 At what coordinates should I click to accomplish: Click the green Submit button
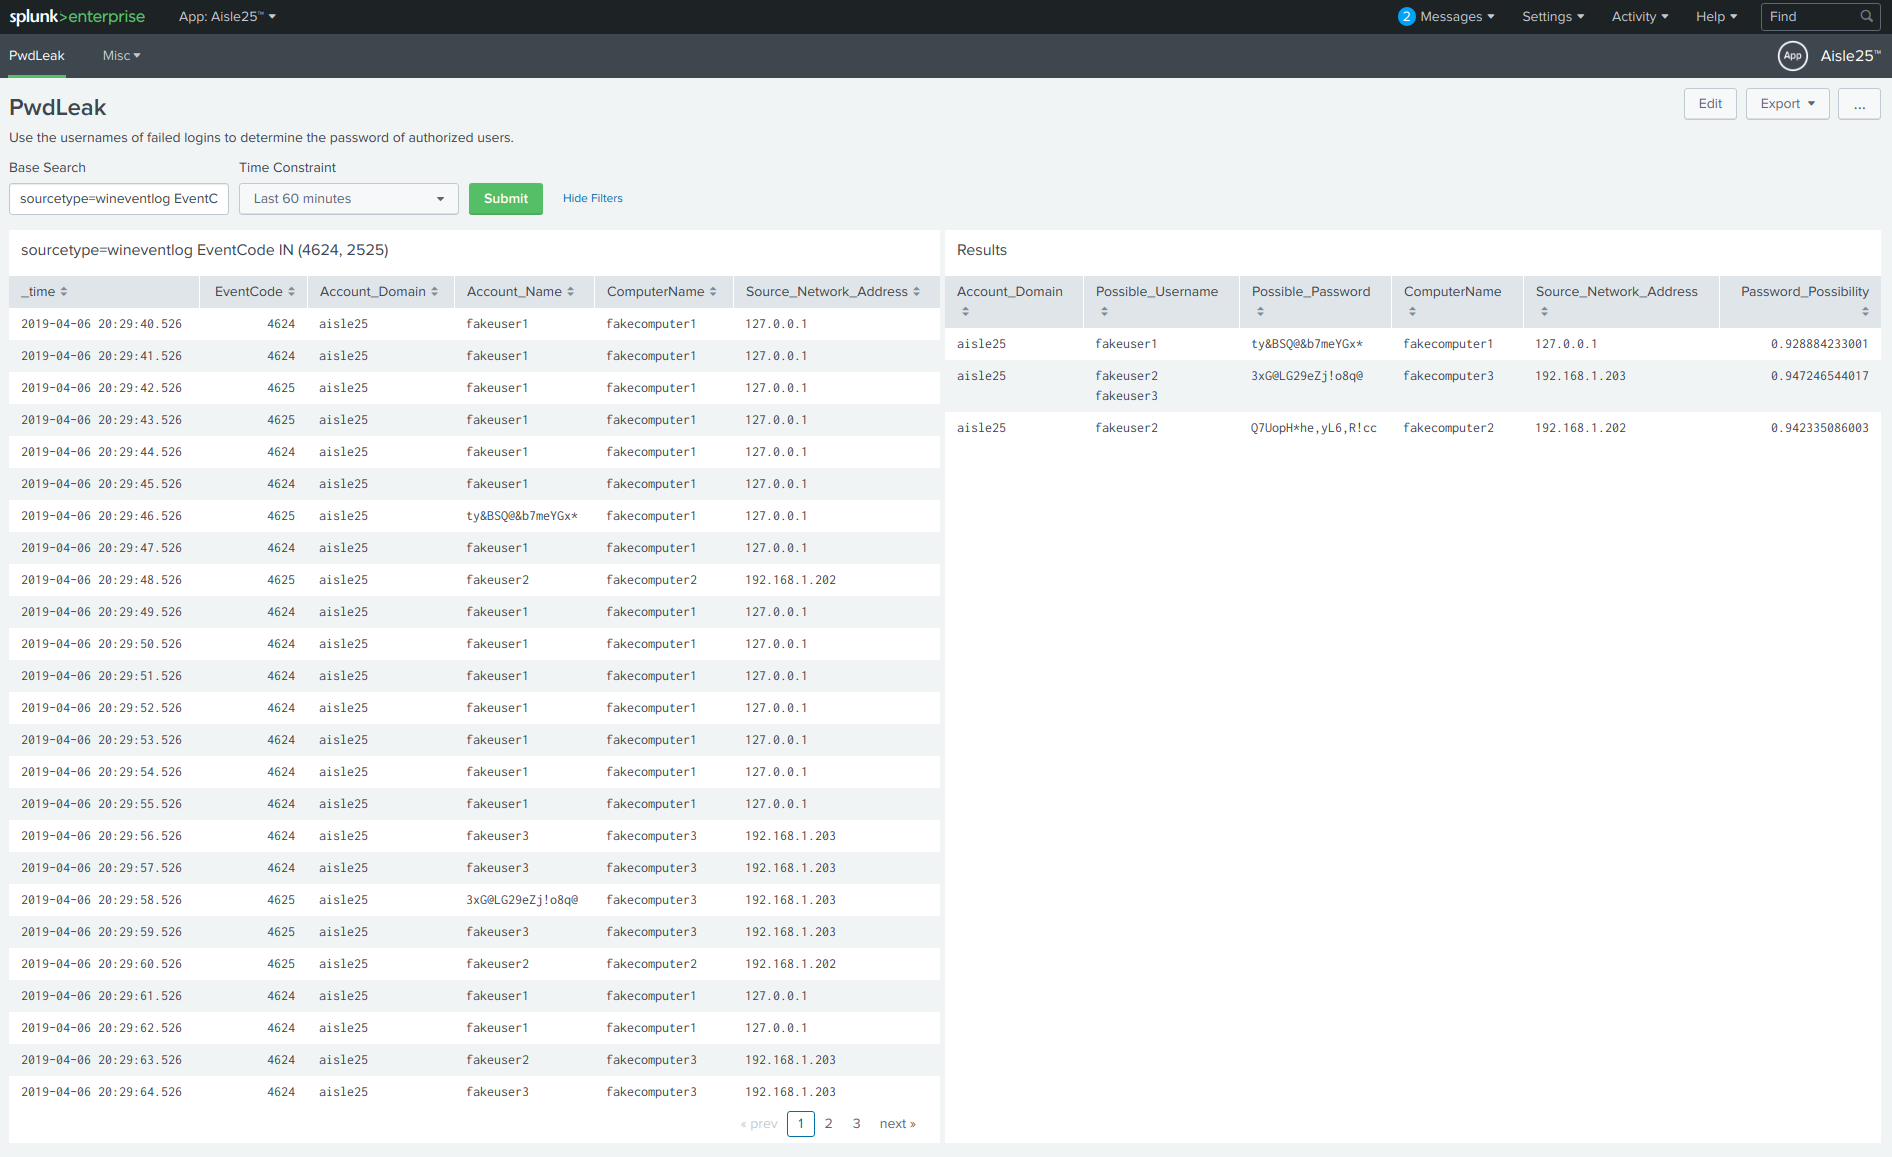(506, 199)
